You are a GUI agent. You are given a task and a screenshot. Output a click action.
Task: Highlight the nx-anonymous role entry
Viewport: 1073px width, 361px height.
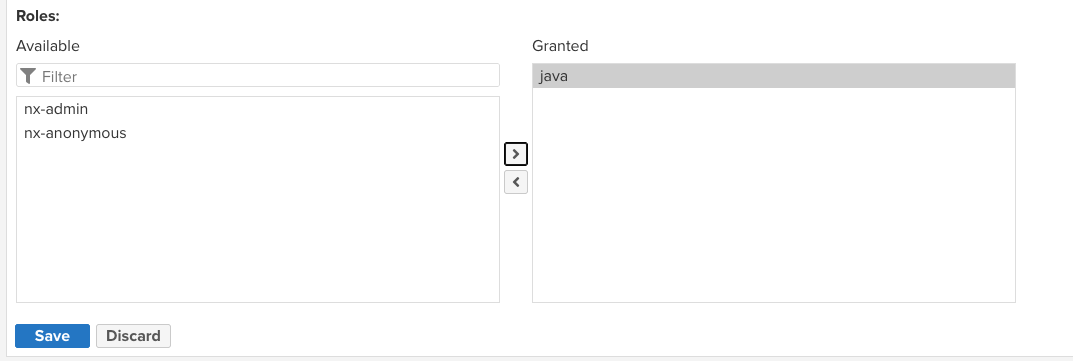[258, 133]
